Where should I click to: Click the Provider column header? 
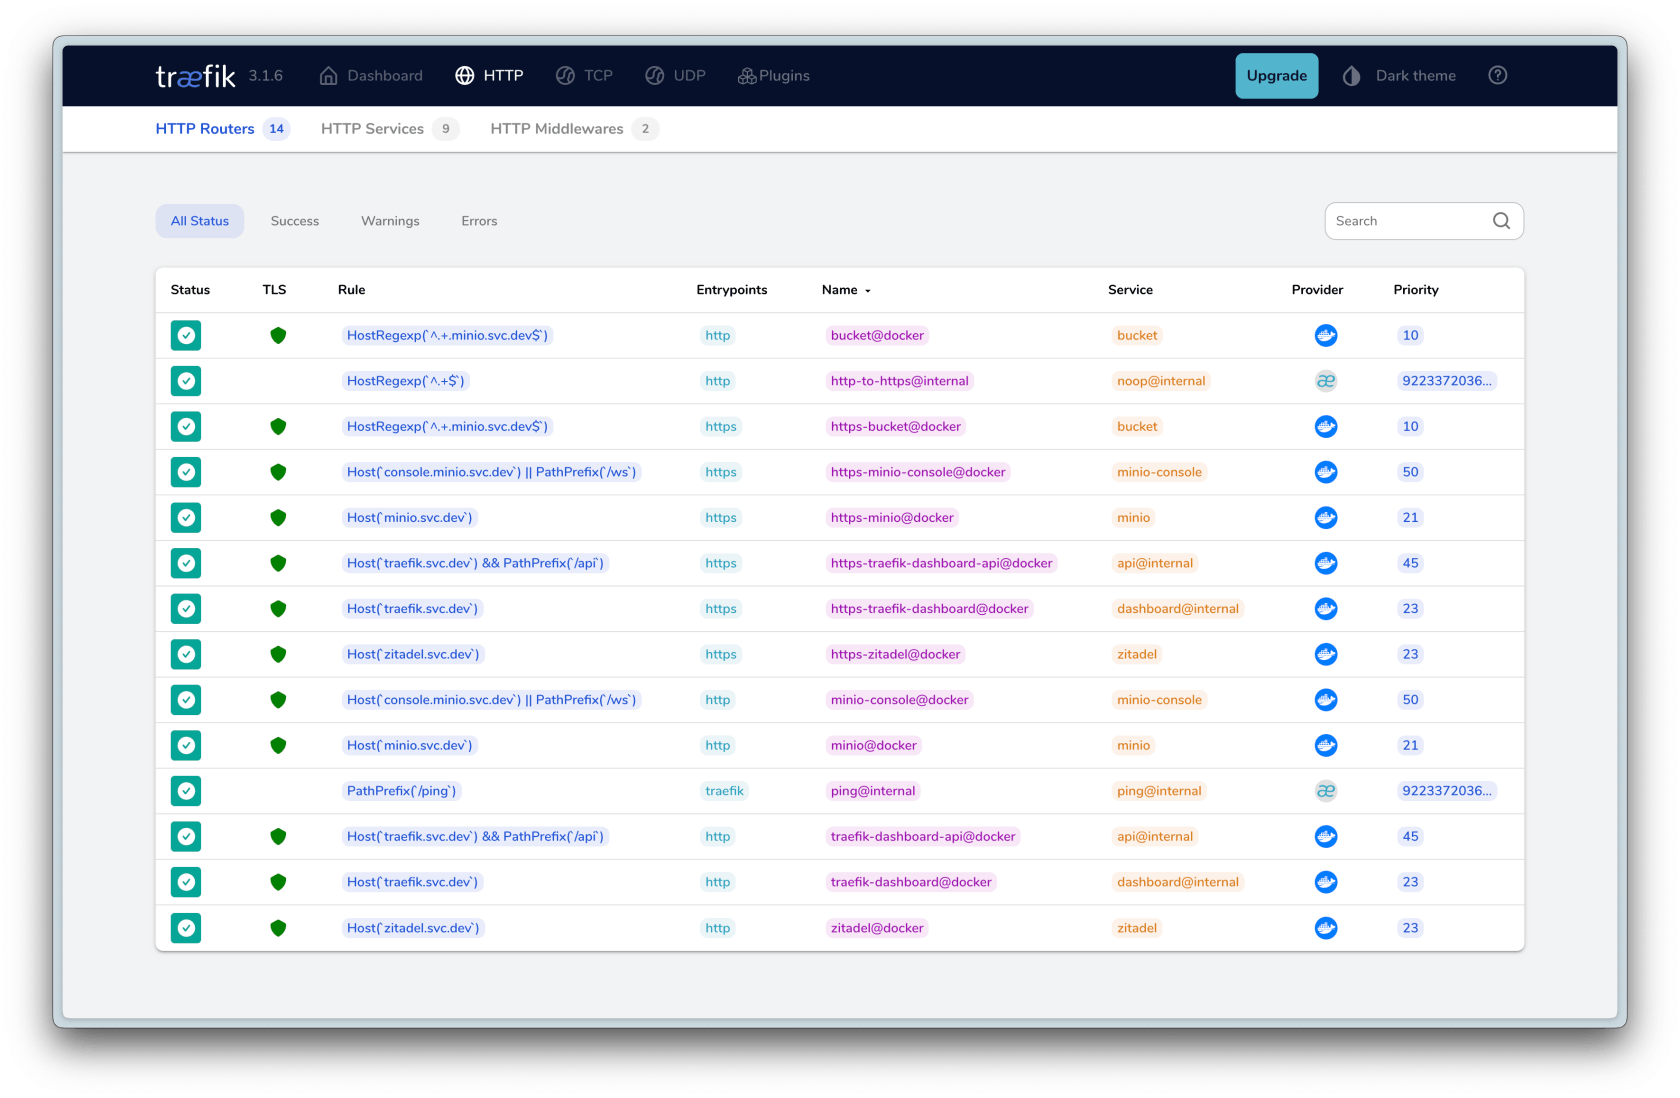click(x=1317, y=290)
